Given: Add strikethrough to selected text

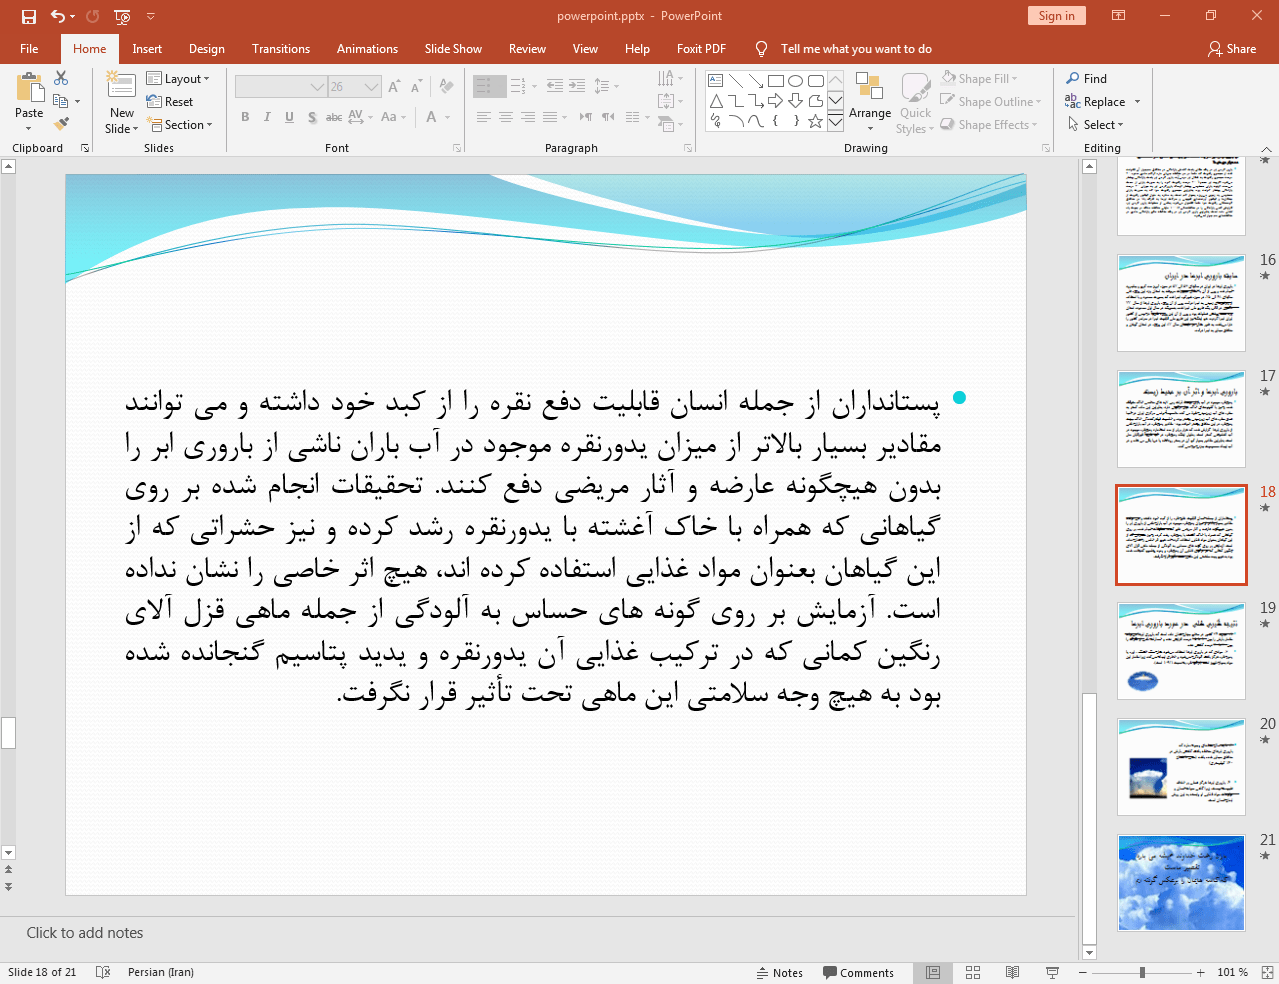Looking at the screenshot, I should click(x=333, y=117).
